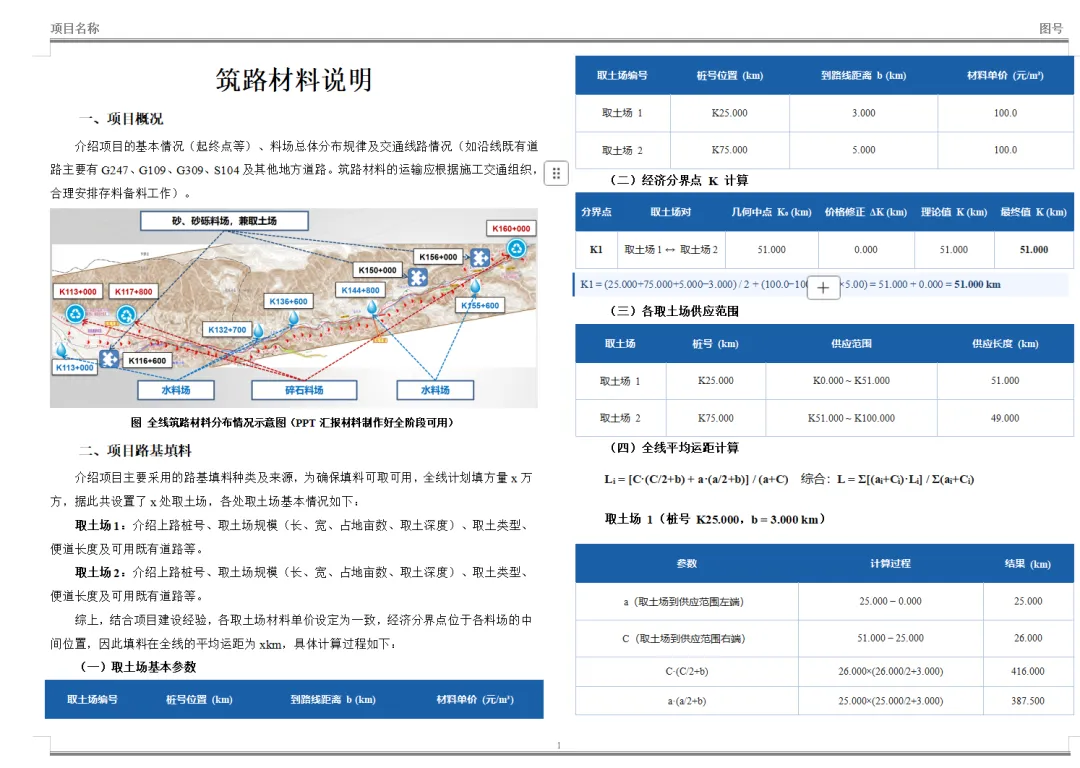The image size is (1080, 768).
Task: Click the "供应范围" column header
Action: click(851, 344)
